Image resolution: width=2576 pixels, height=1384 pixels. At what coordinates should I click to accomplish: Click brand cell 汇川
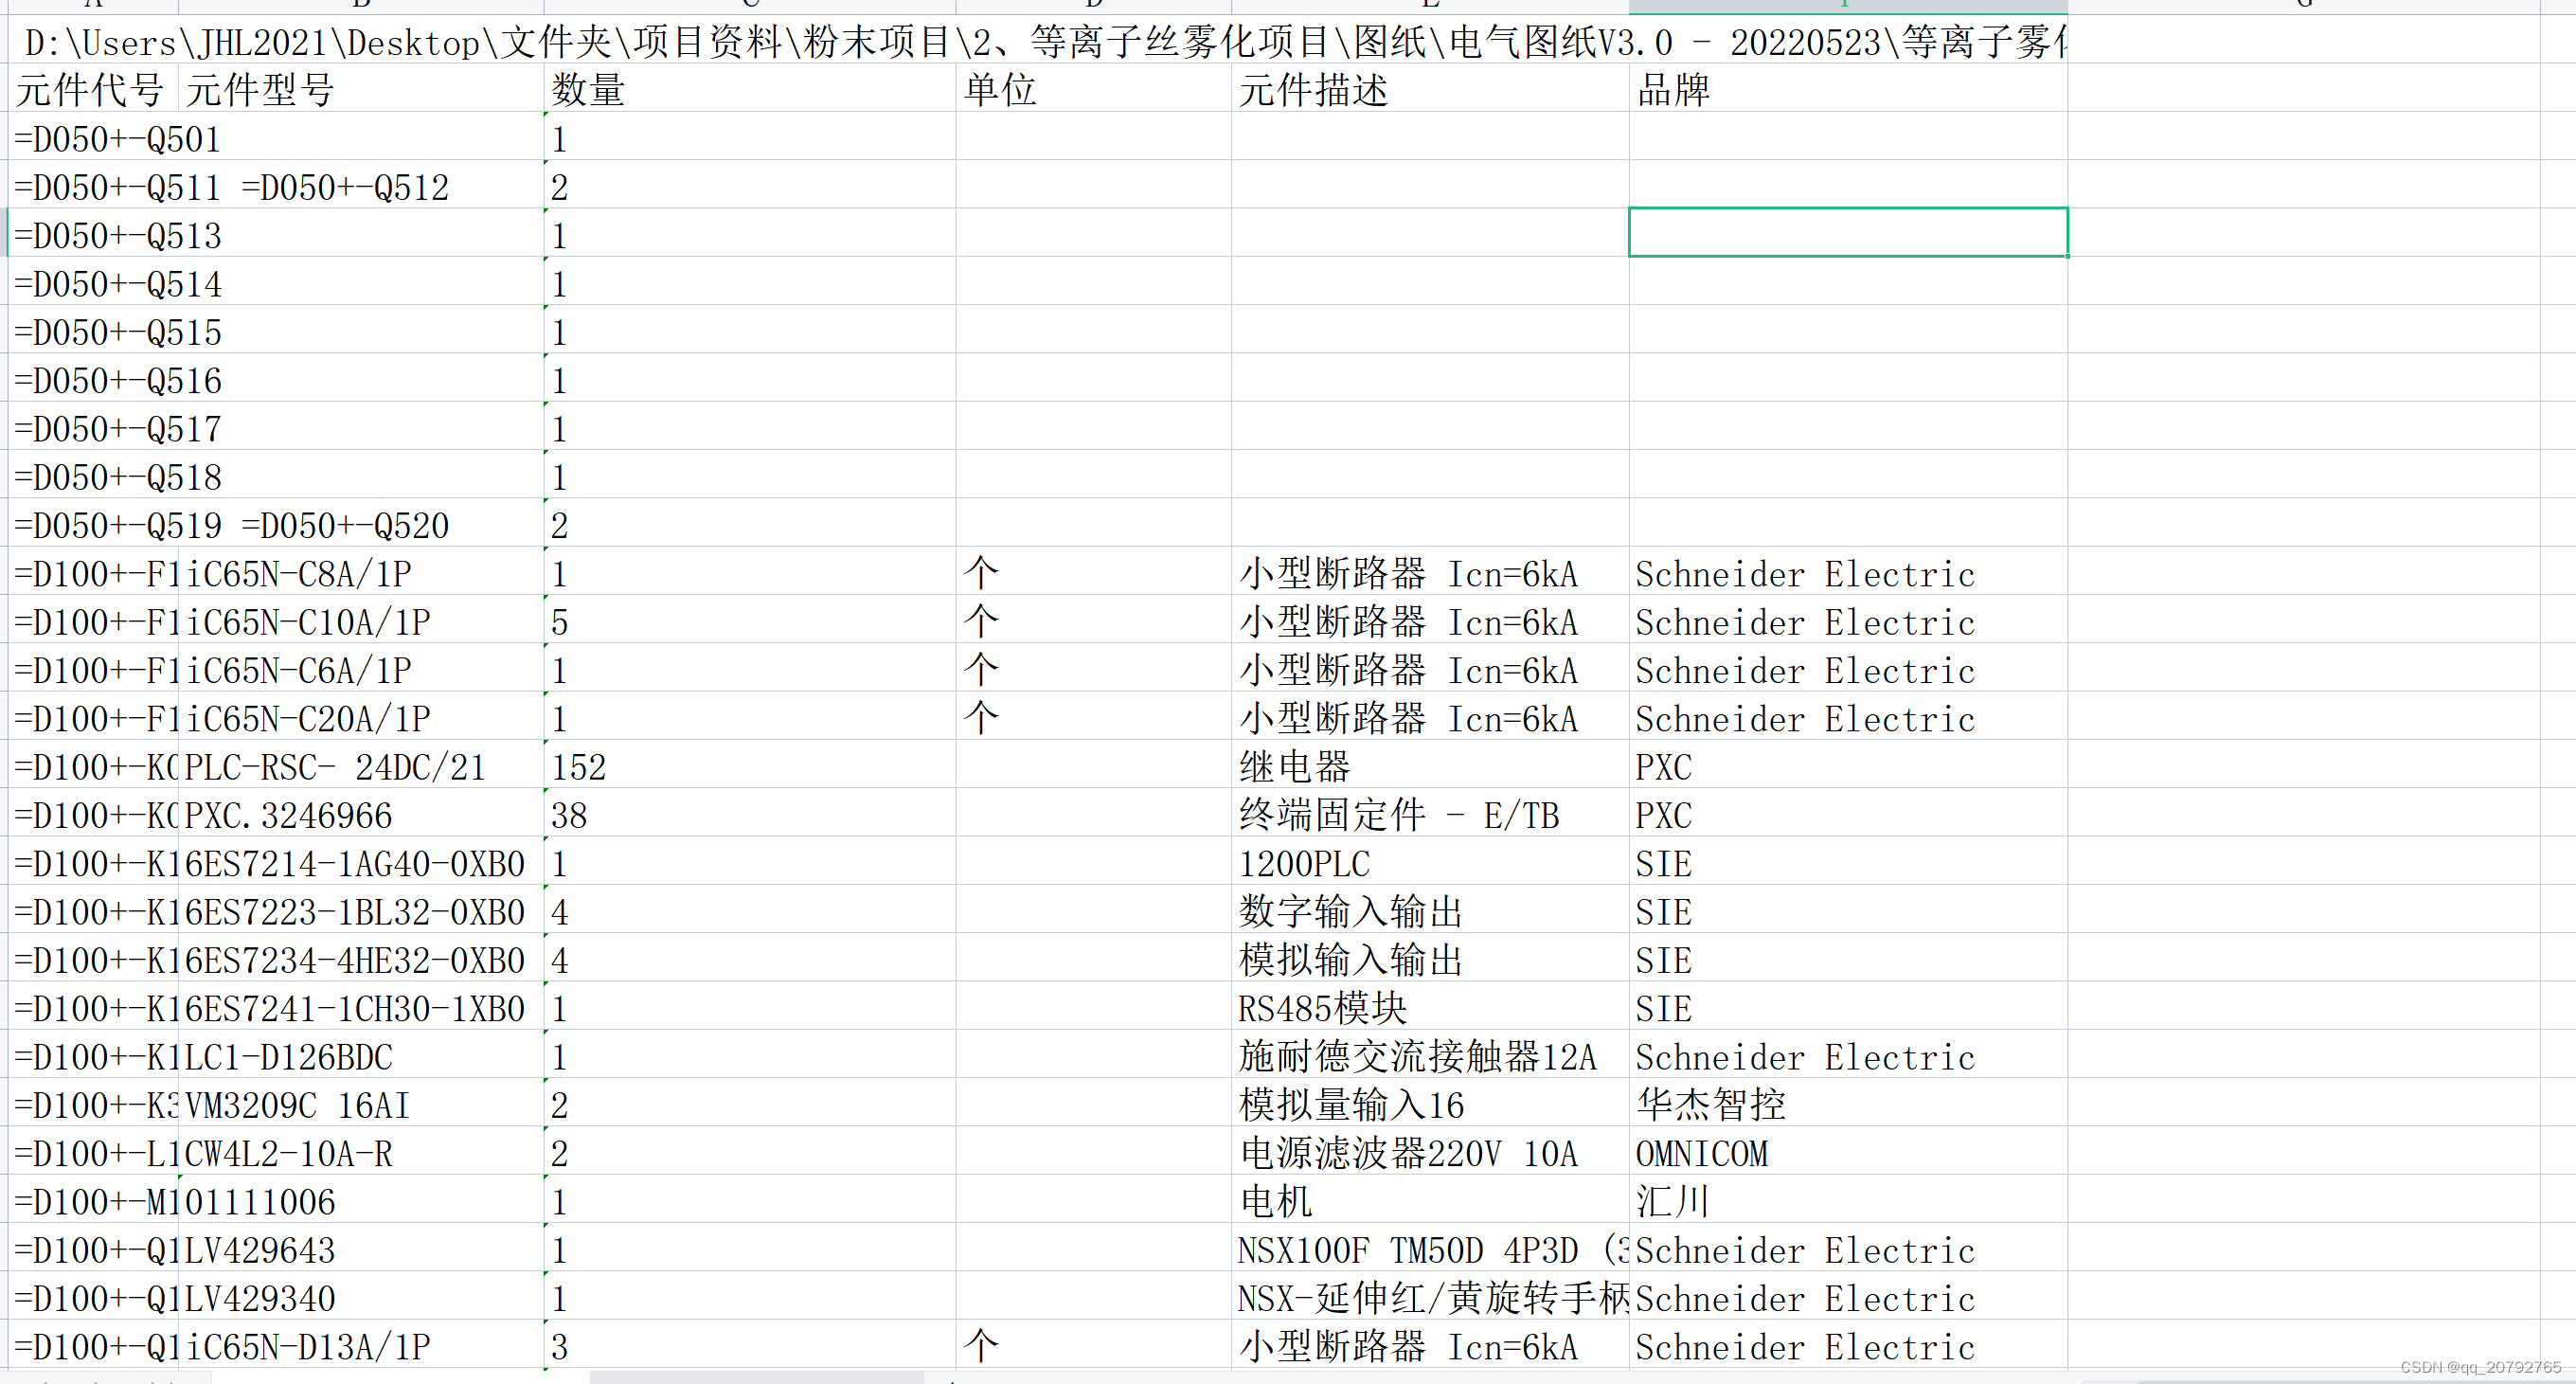[1848, 1199]
